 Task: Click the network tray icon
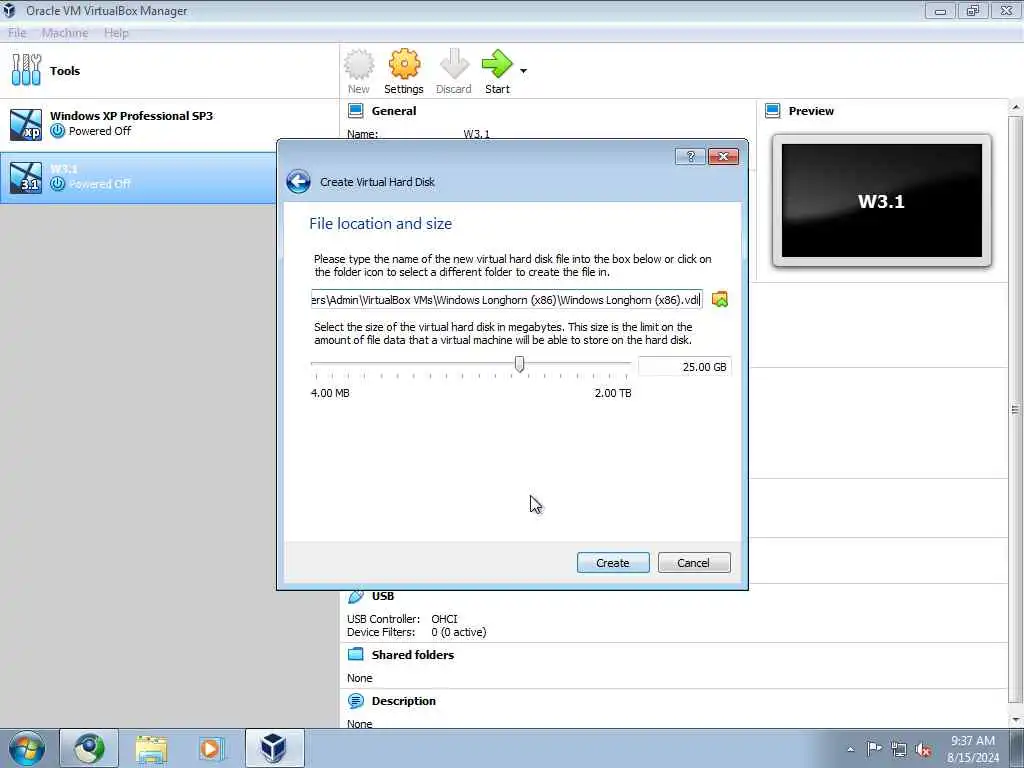[899, 749]
